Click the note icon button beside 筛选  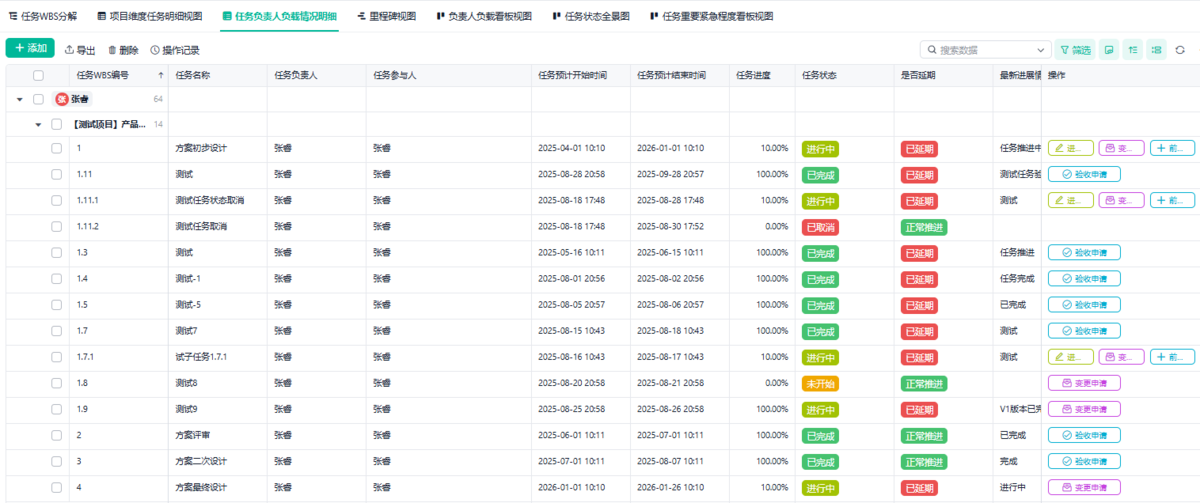coord(1109,49)
